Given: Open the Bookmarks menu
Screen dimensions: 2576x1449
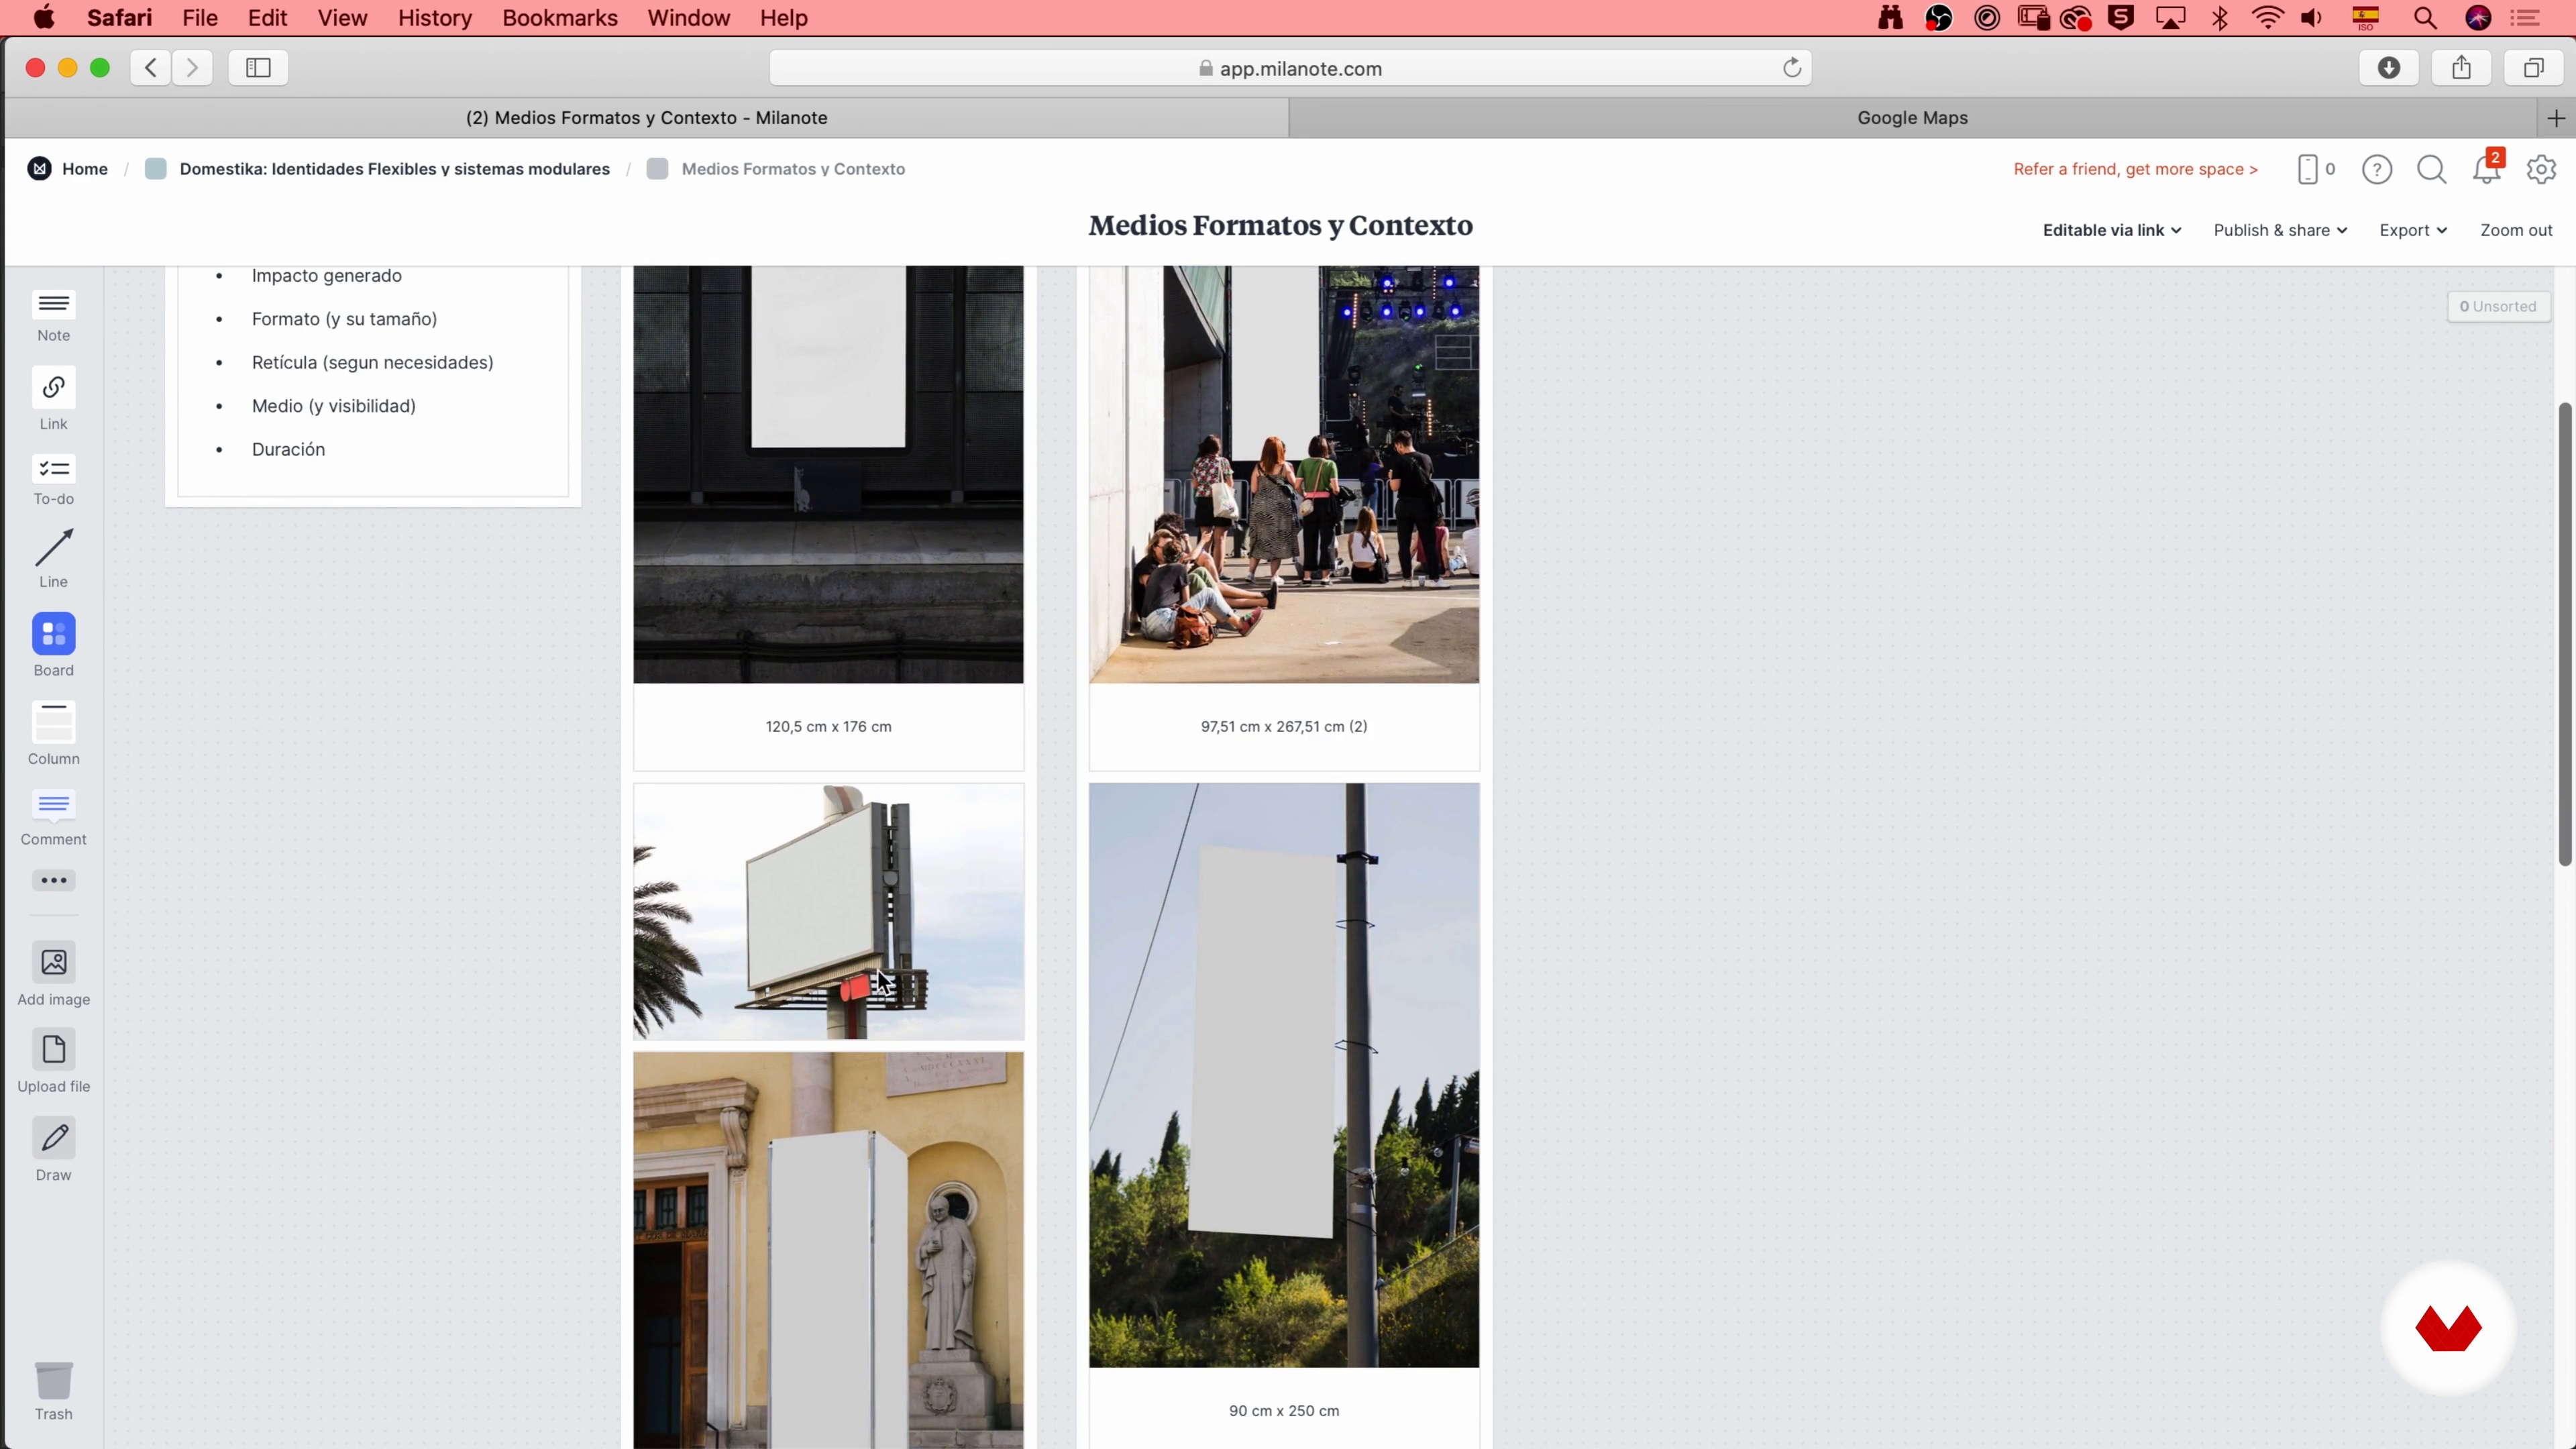Looking at the screenshot, I should (559, 18).
